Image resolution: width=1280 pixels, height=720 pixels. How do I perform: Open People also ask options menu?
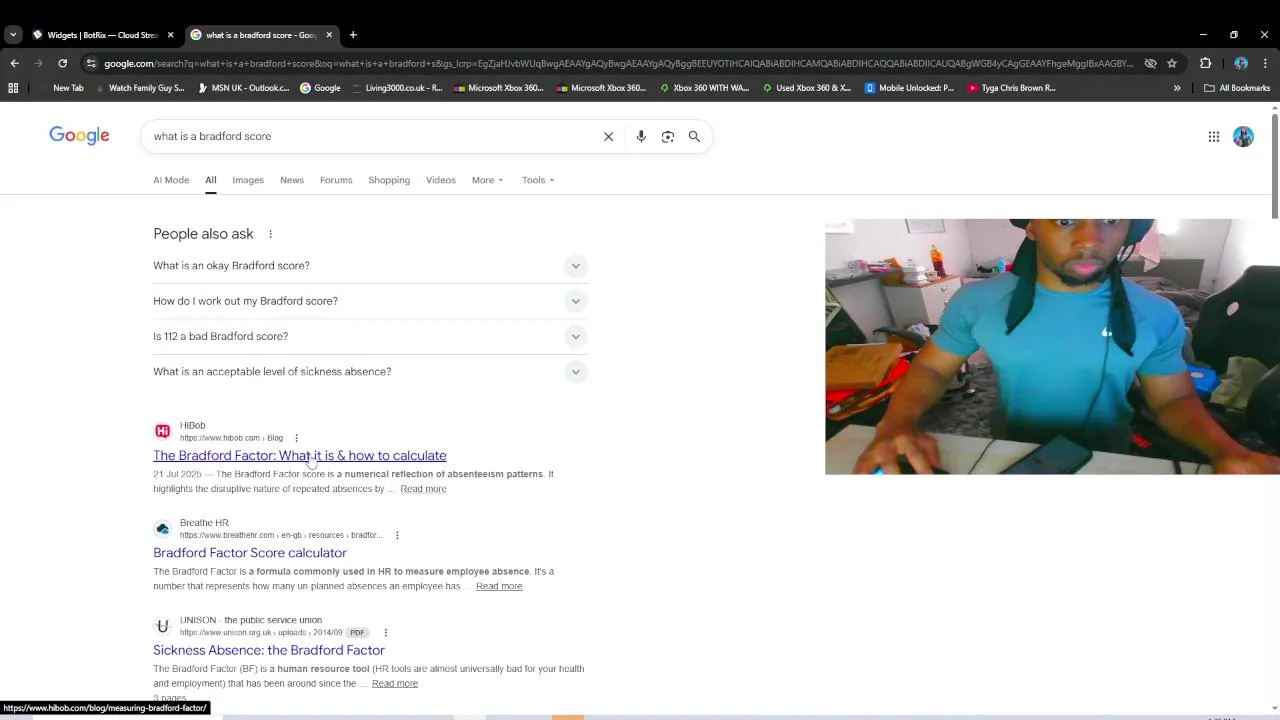pyautogui.click(x=270, y=234)
